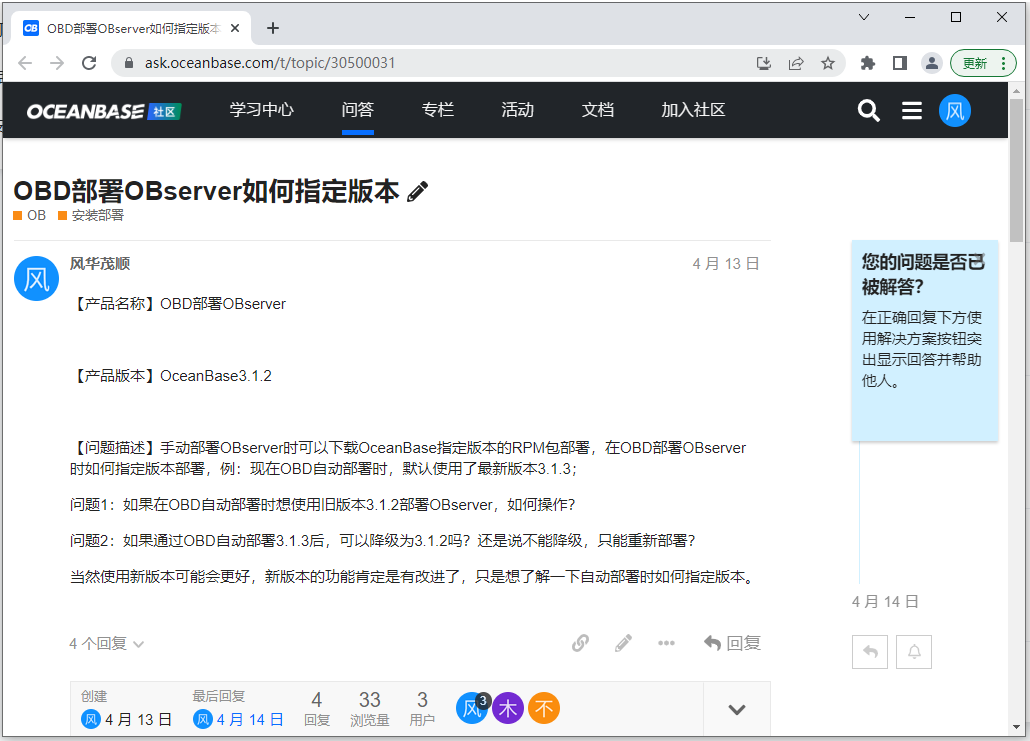Click the page vertical scrollbar thumb
Screen dimensions: 1030x741
1016,171
